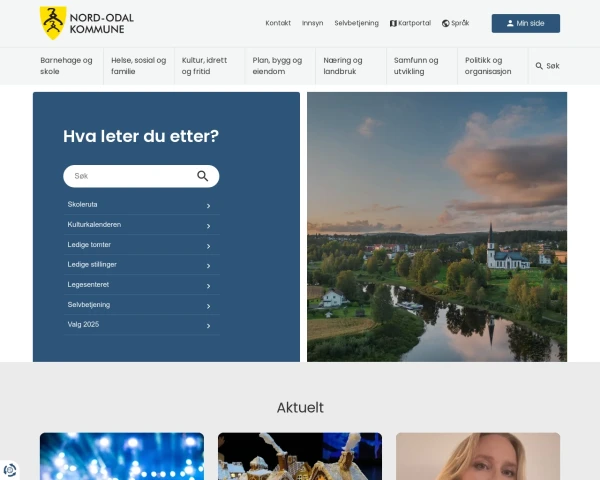Click the arrow in the Ledige tomter row
Image resolution: width=600 pixels, height=480 pixels.
(209, 246)
